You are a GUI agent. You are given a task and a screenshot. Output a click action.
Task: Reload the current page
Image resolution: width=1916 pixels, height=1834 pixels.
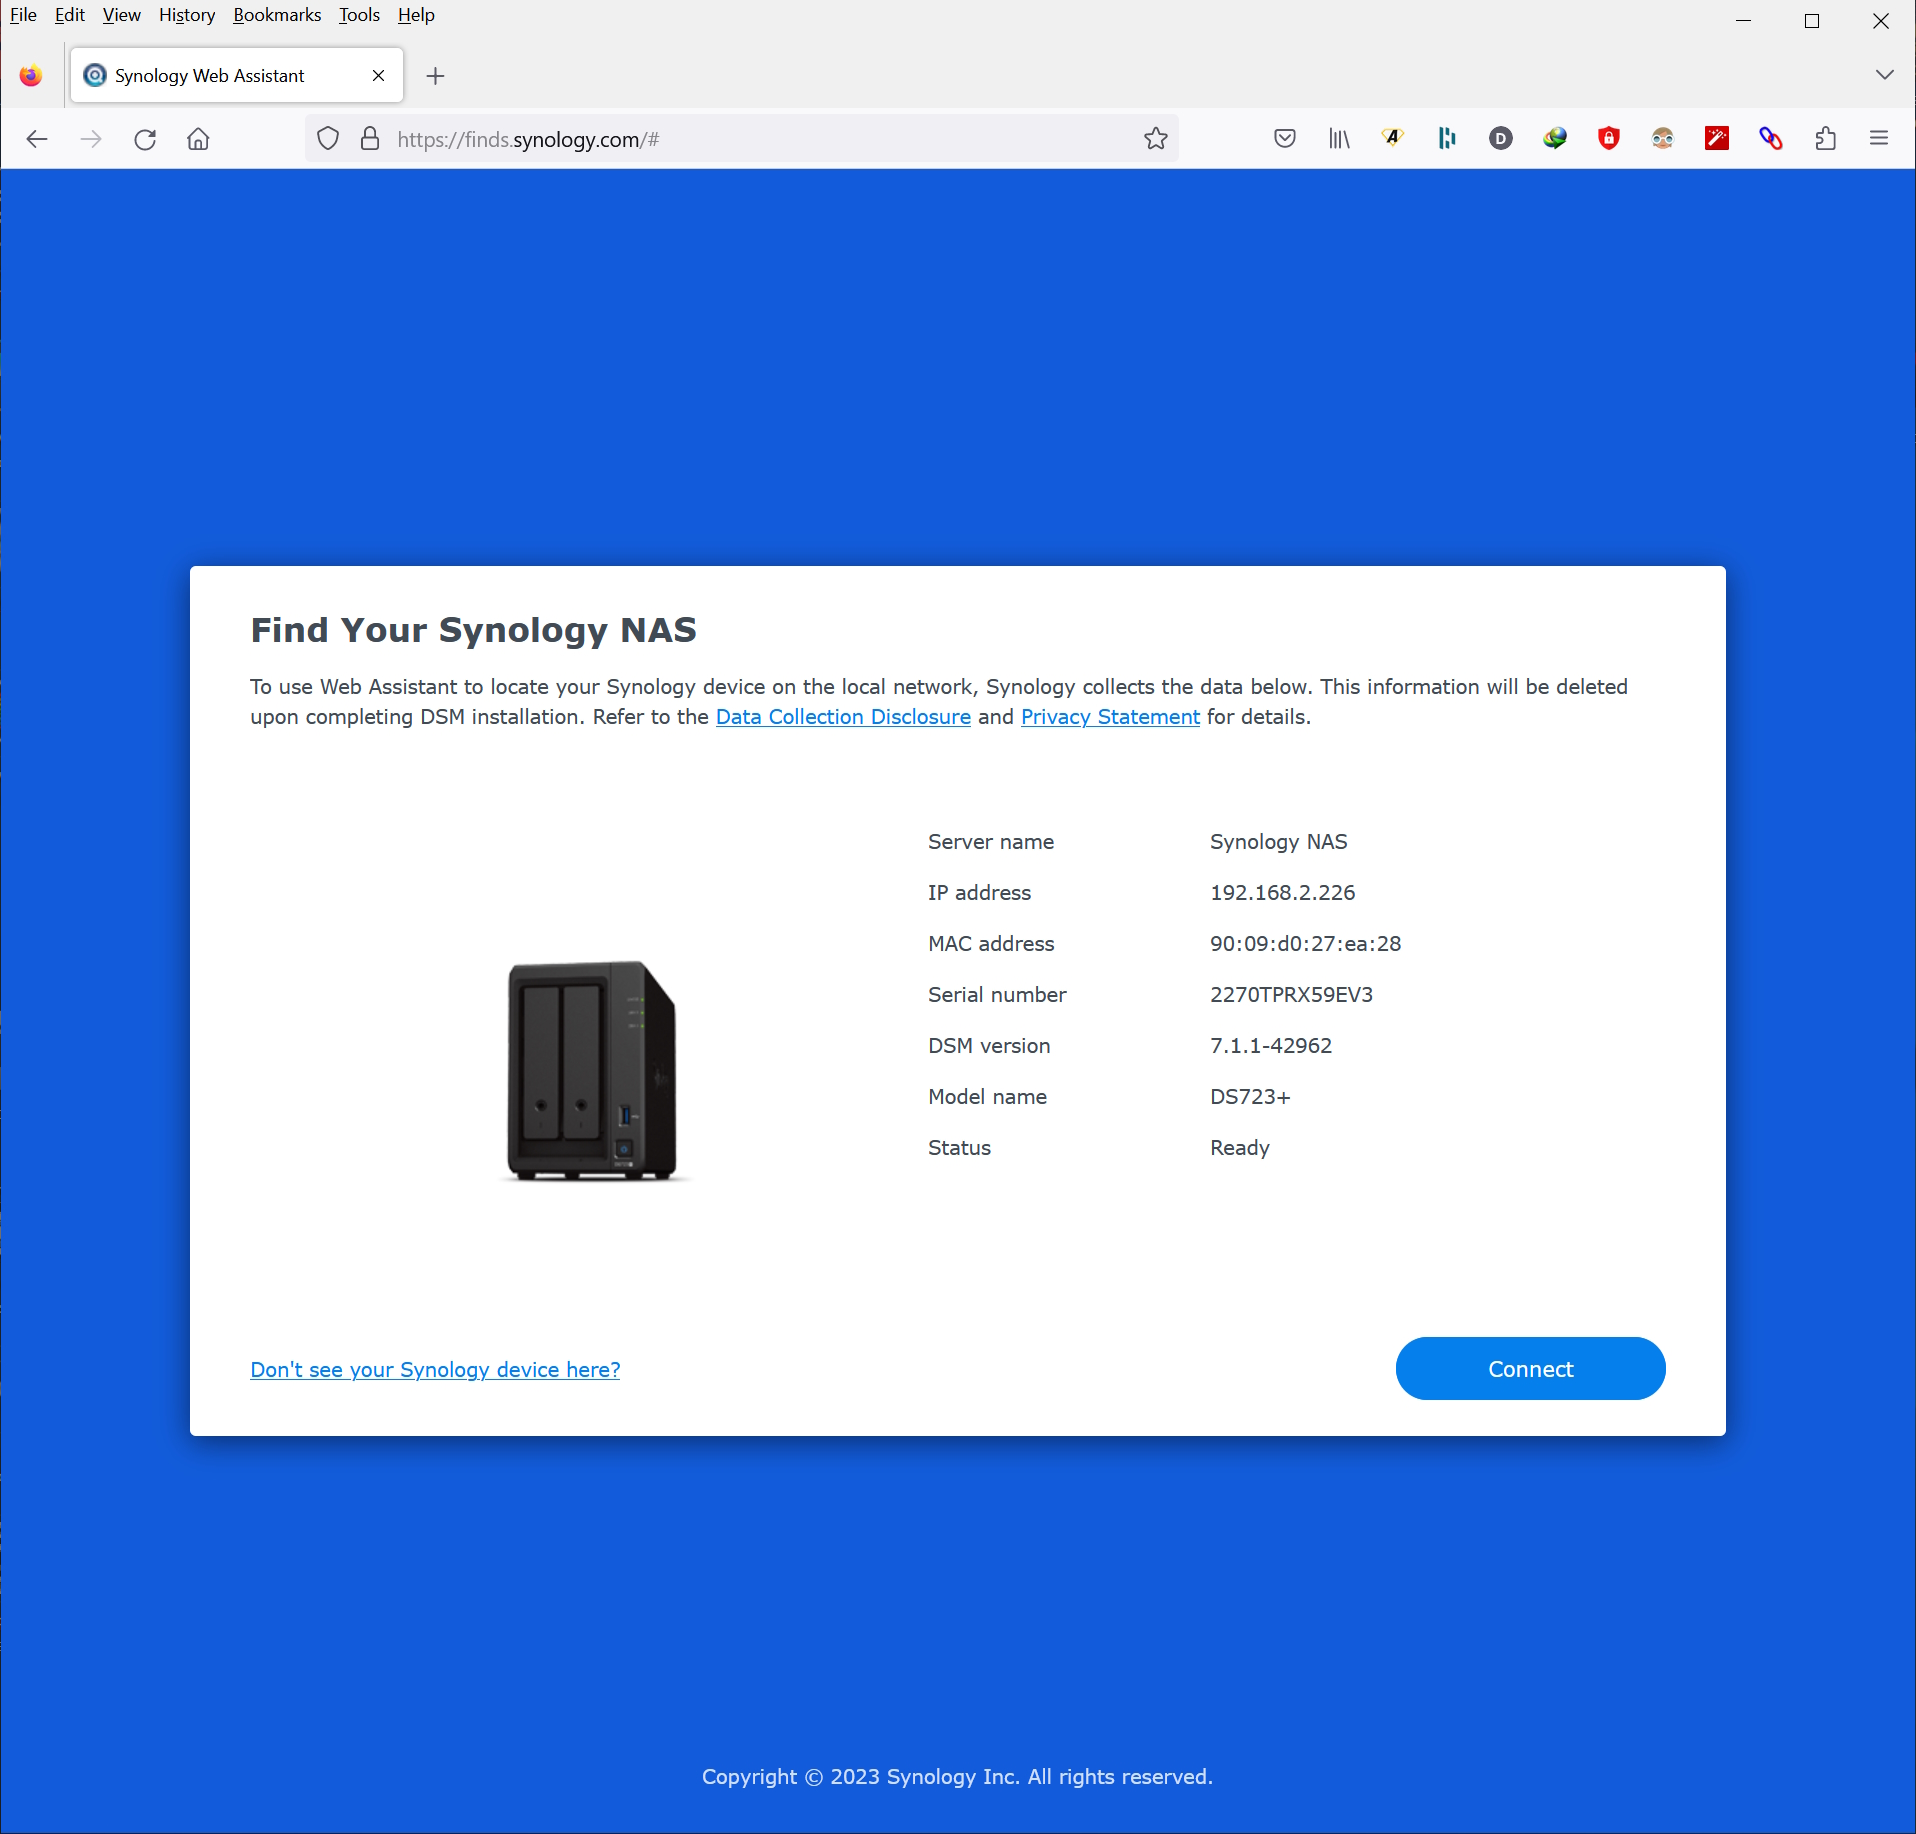145,139
